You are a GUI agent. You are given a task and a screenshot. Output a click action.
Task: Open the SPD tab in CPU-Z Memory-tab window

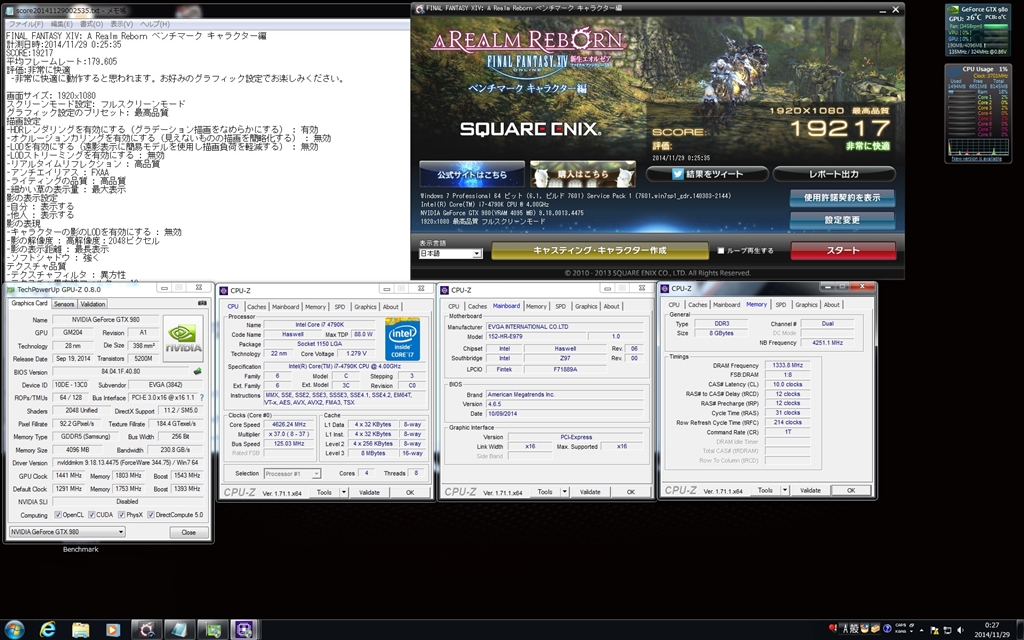click(x=780, y=304)
